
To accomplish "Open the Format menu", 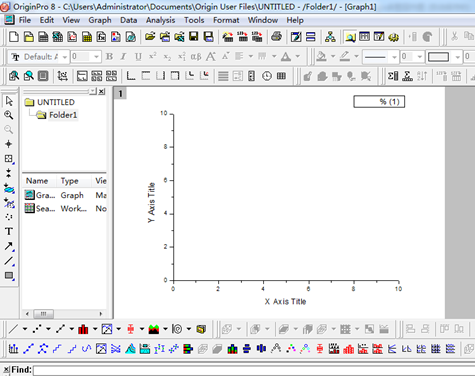I will pyautogui.click(x=226, y=20).
